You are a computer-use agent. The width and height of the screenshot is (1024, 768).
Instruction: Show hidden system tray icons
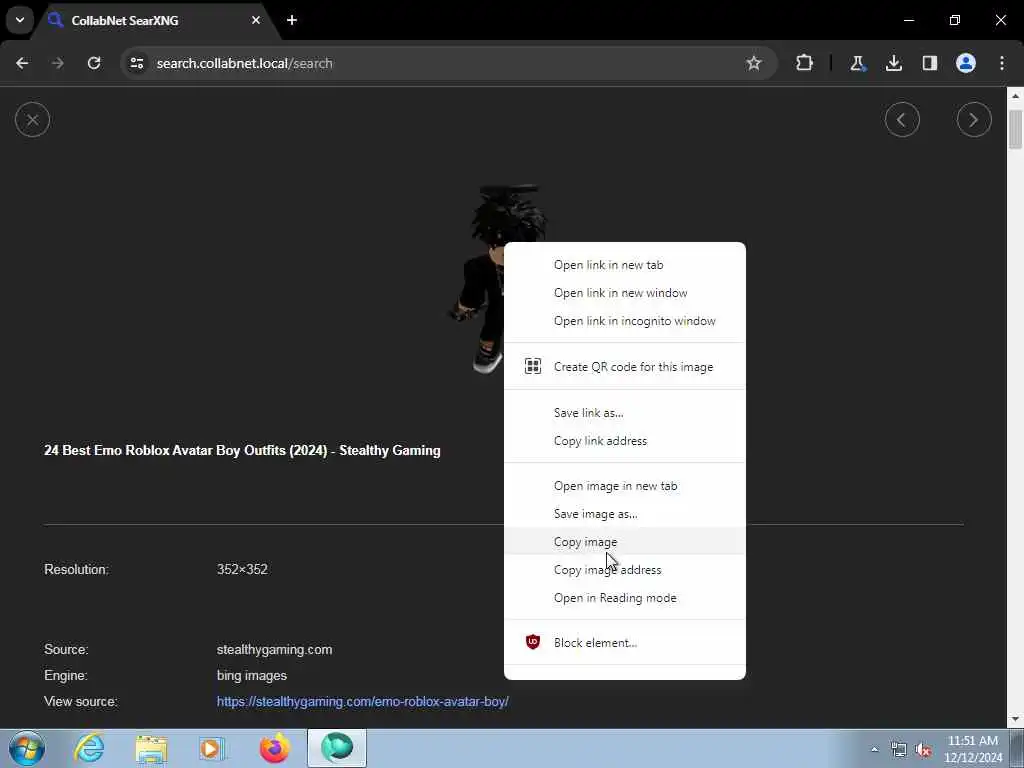[x=874, y=749]
